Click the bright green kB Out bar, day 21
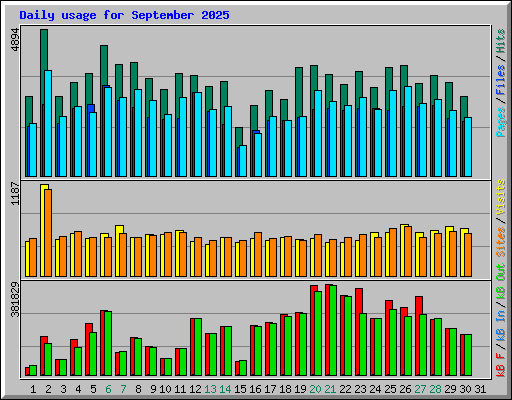The image size is (512, 400). 333,330
